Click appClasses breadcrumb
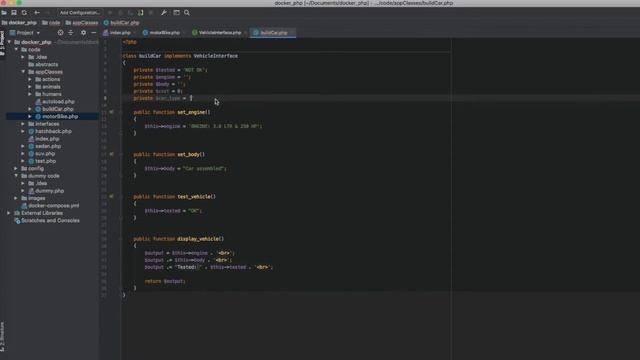This screenshot has width=640, height=360. pos(82,23)
